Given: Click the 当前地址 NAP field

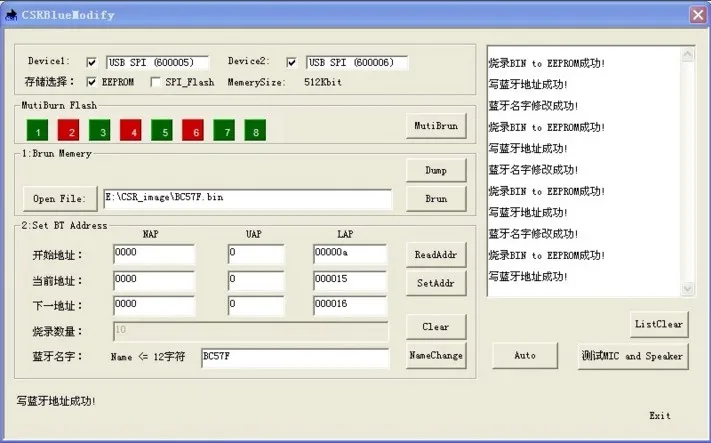Looking at the screenshot, I should click(x=154, y=281).
